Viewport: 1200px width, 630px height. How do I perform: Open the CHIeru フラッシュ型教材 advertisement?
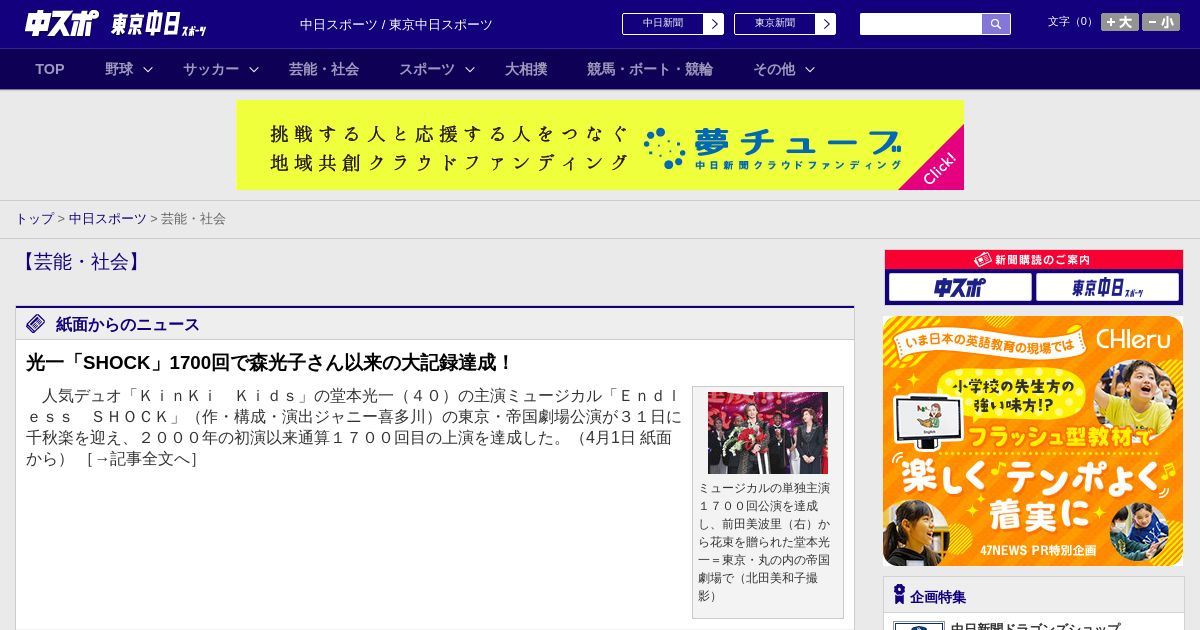pos(1033,441)
